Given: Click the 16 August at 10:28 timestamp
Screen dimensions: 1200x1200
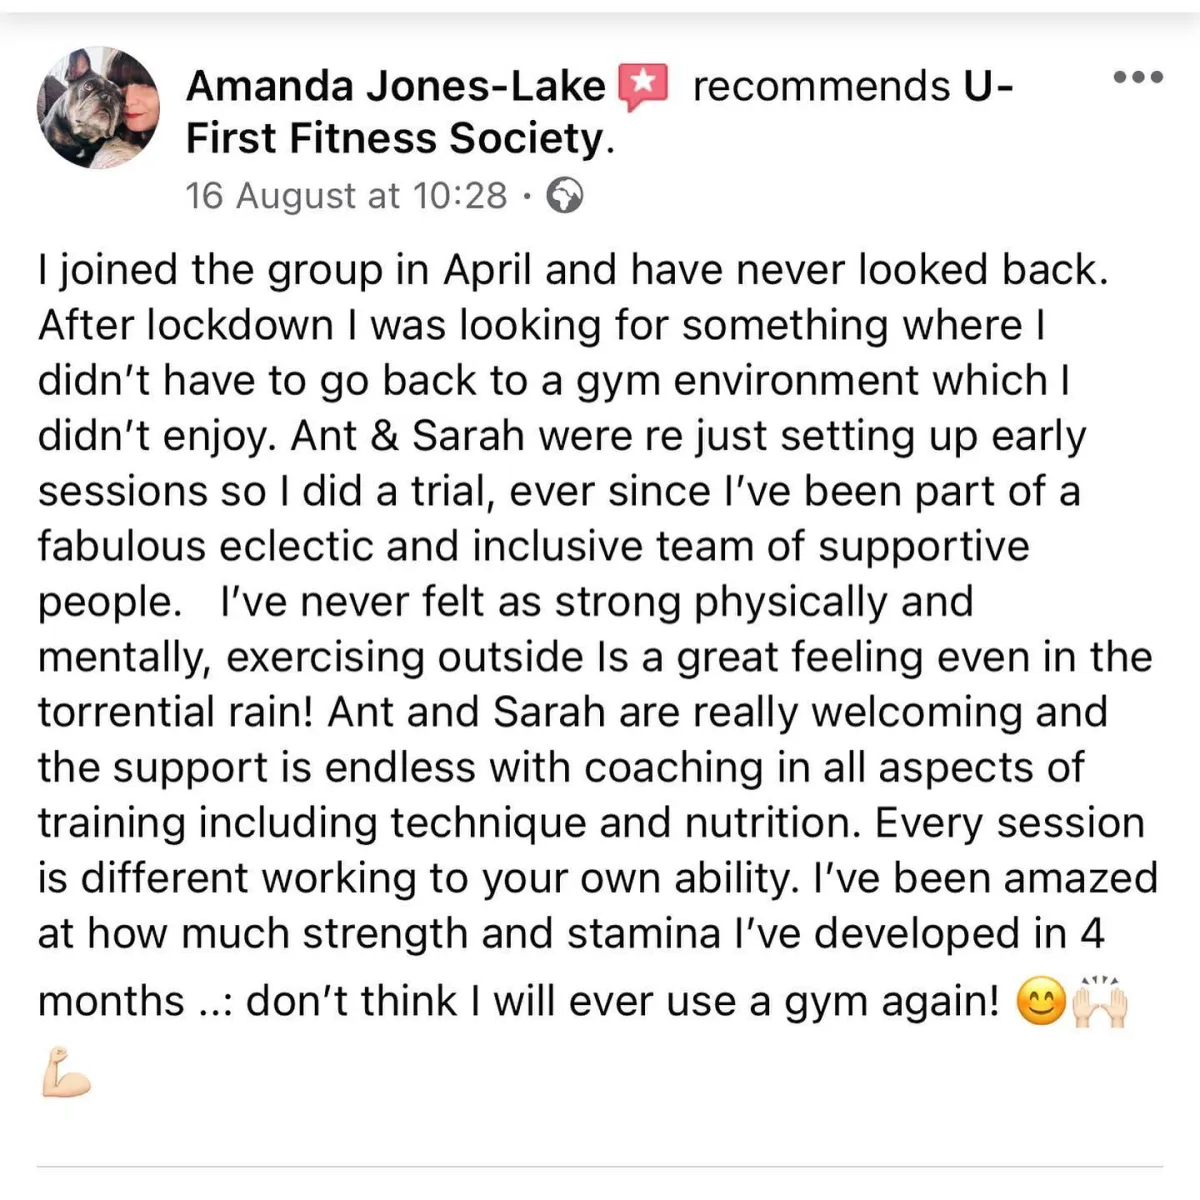Looking at the screenshot, I should click(346, 196).
